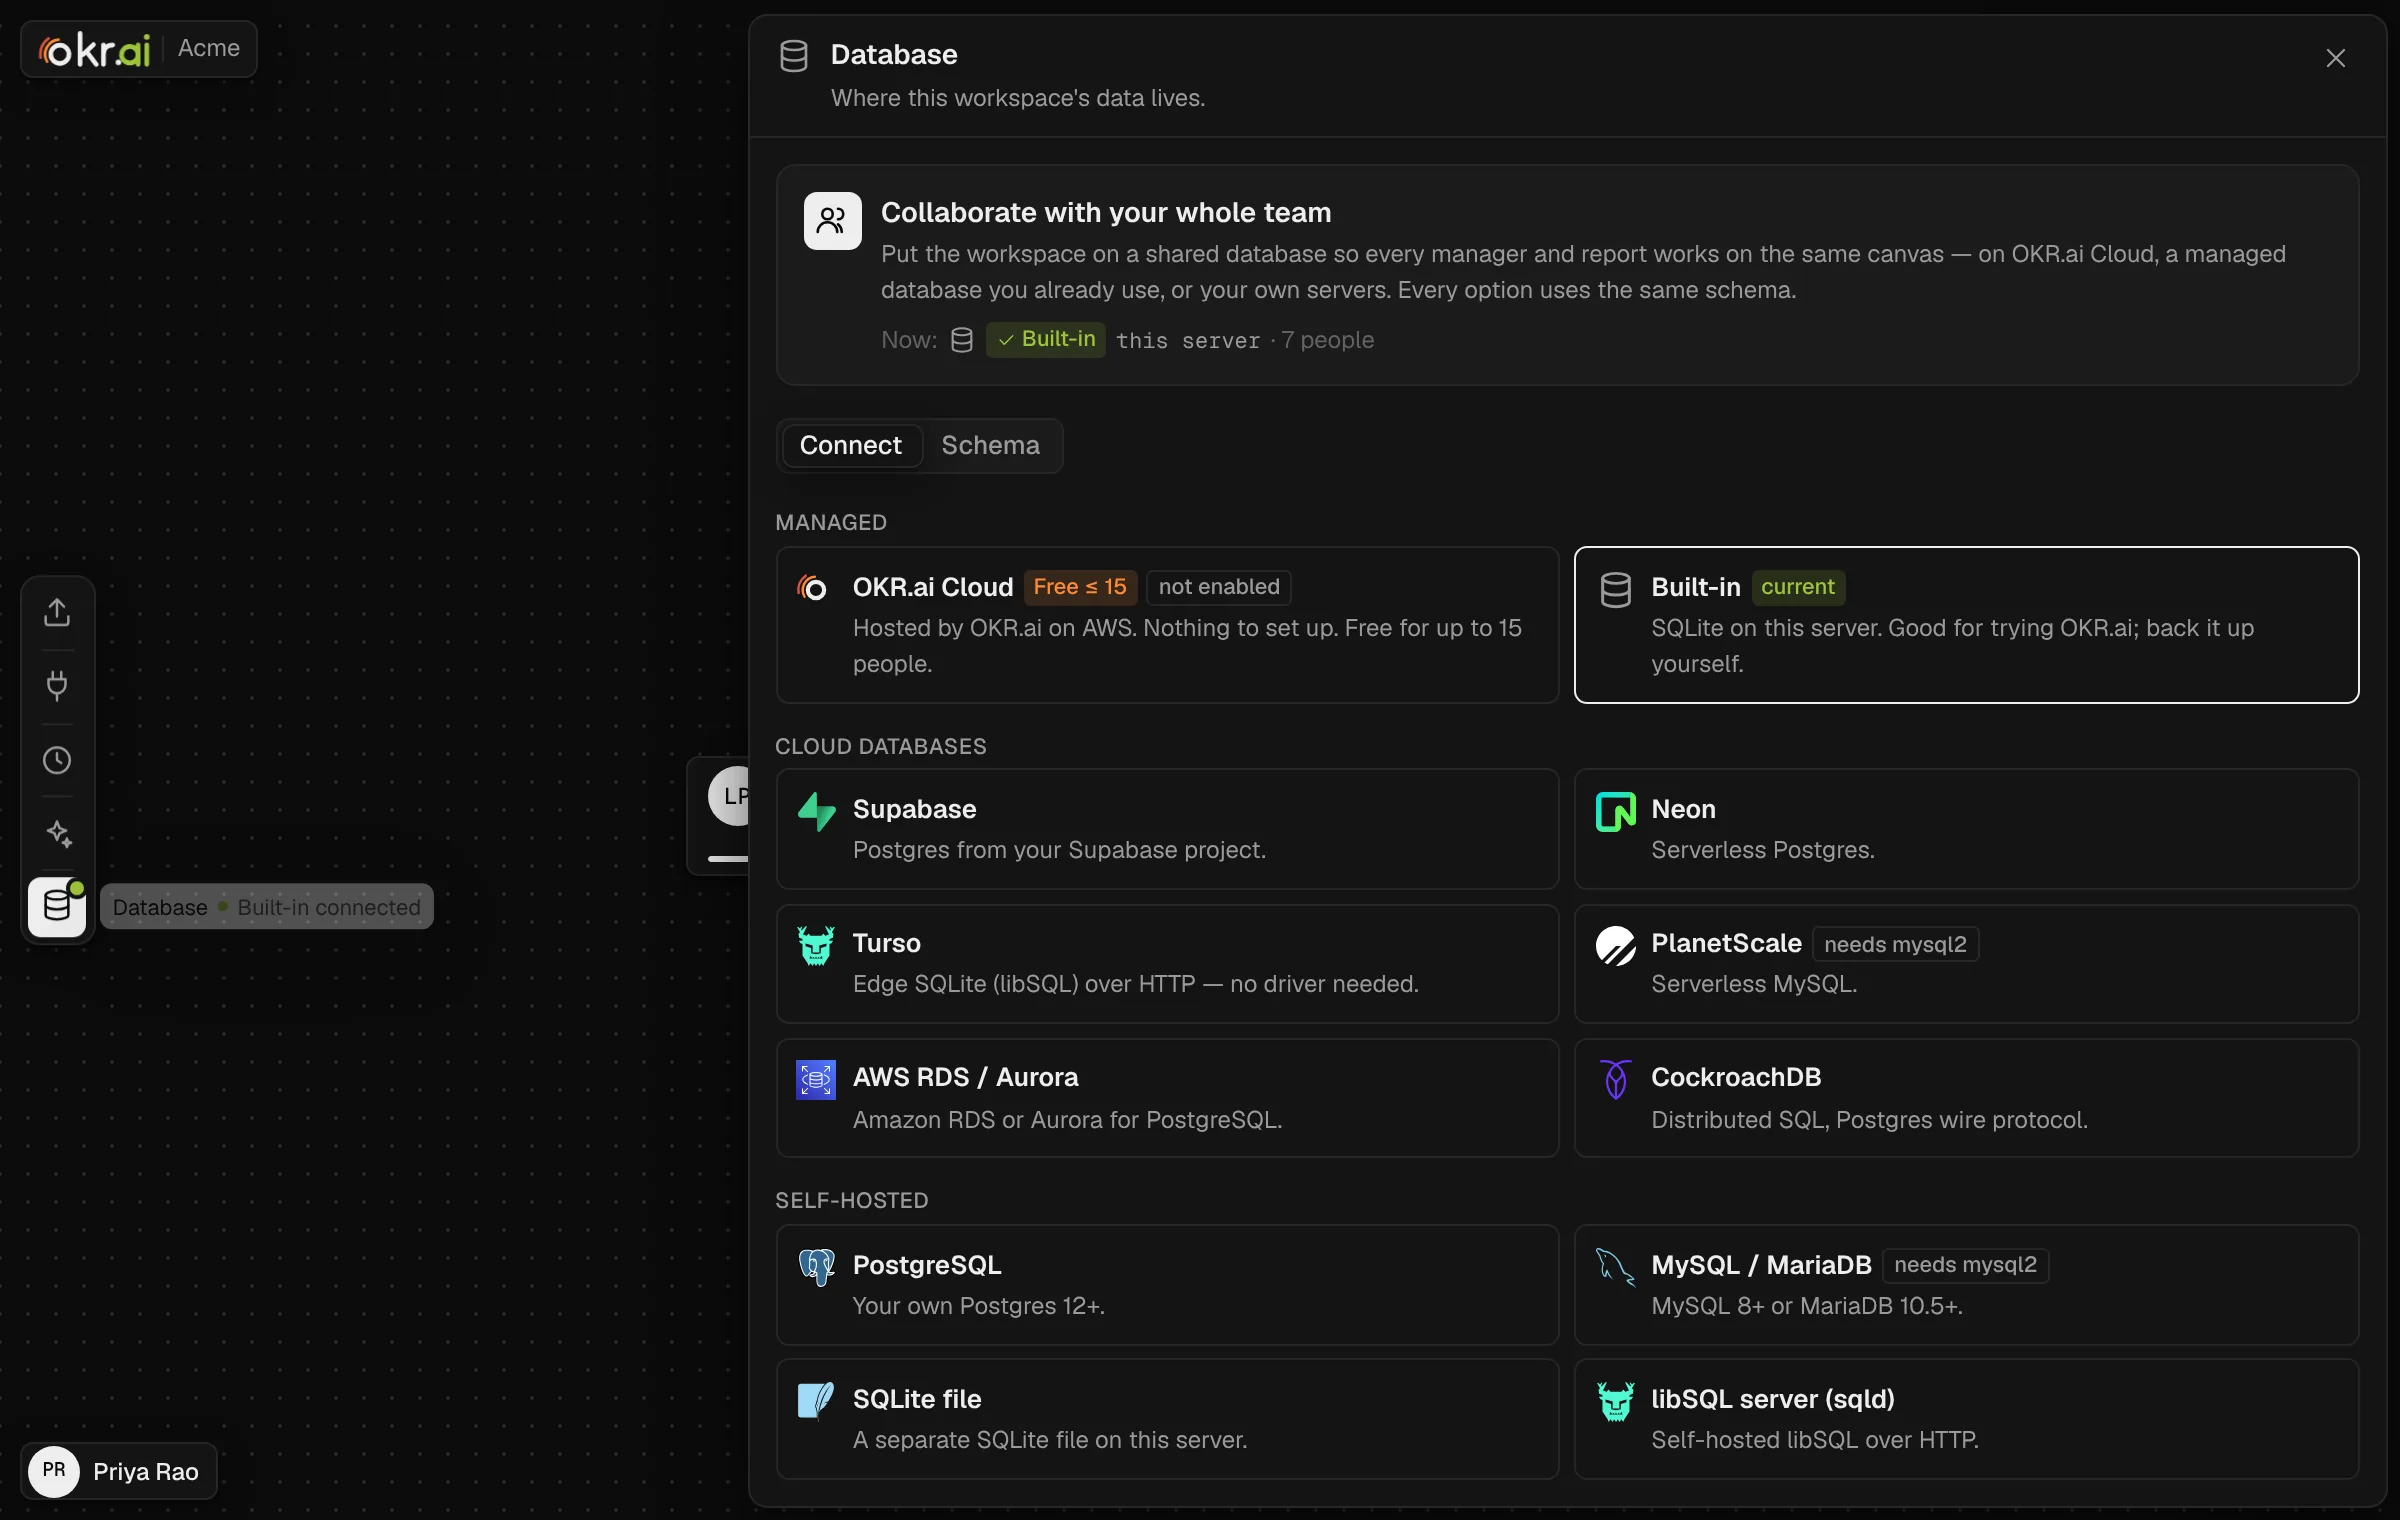Click 'needs mysql2' badge beside PlanetScale
2400x1520 pixels.
pyautogui.click(x=1894, y=944)
